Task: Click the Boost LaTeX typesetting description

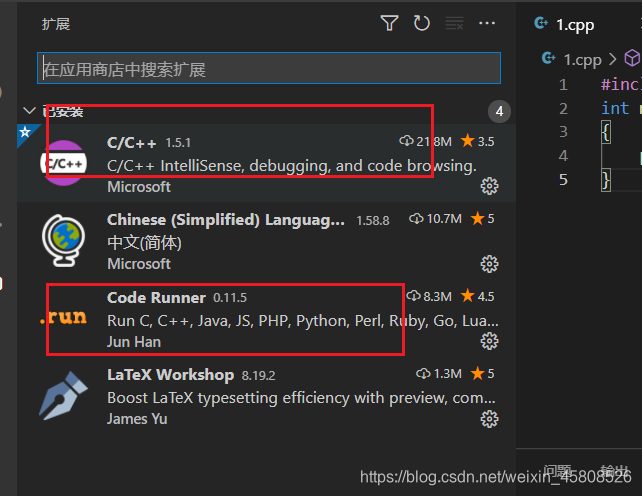Action: [x=301, y=398]
